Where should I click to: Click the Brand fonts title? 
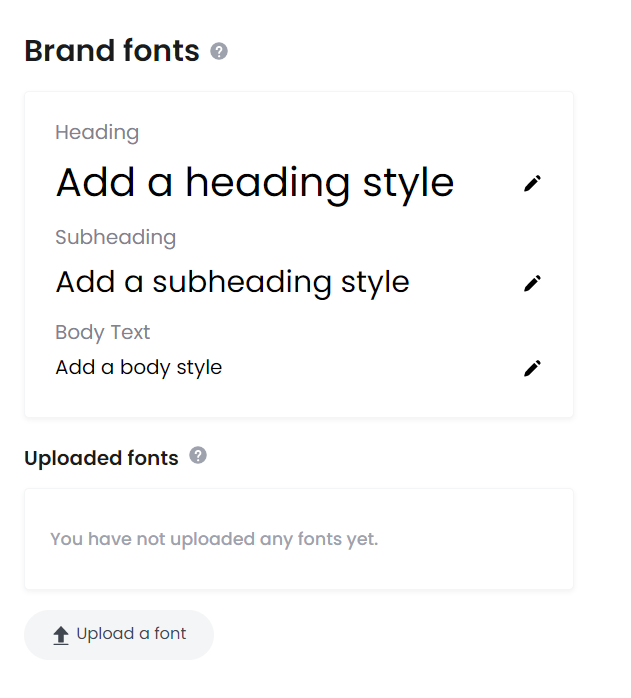pyautogui.click(x=112, y=51)
